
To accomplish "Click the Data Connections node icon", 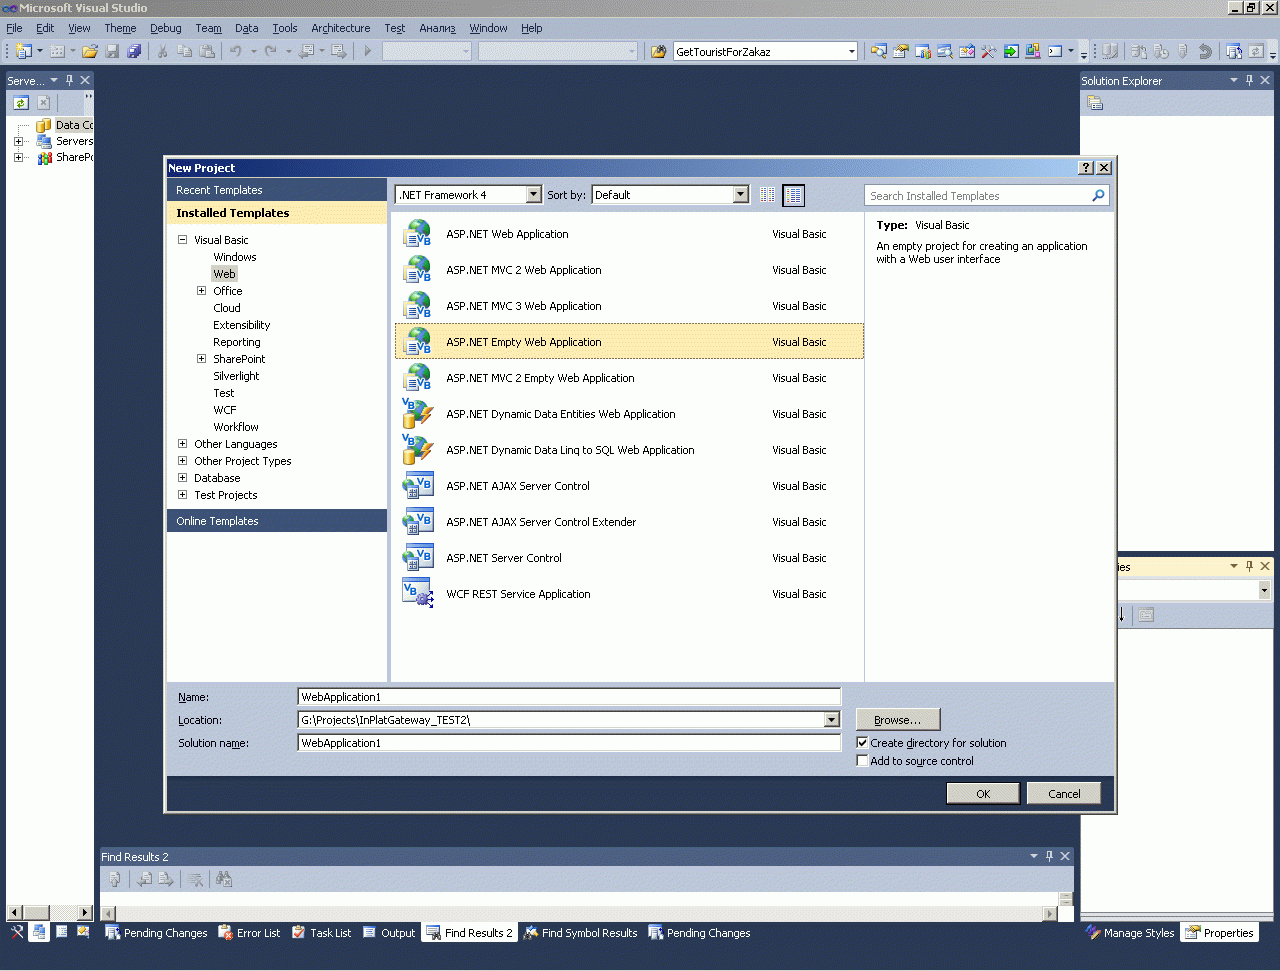I will [x=44, y=125].
